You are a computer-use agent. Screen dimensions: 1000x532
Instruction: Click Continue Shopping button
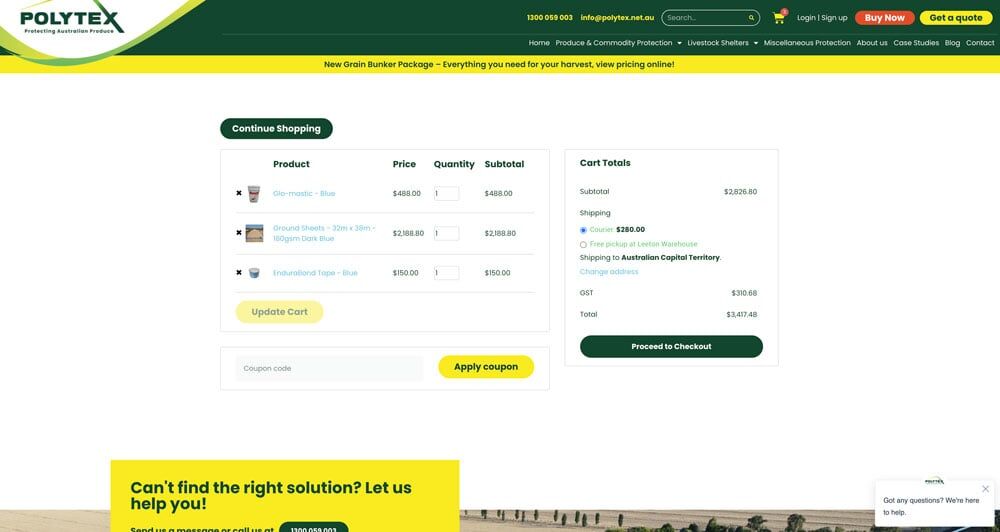[x=276, y=128]
